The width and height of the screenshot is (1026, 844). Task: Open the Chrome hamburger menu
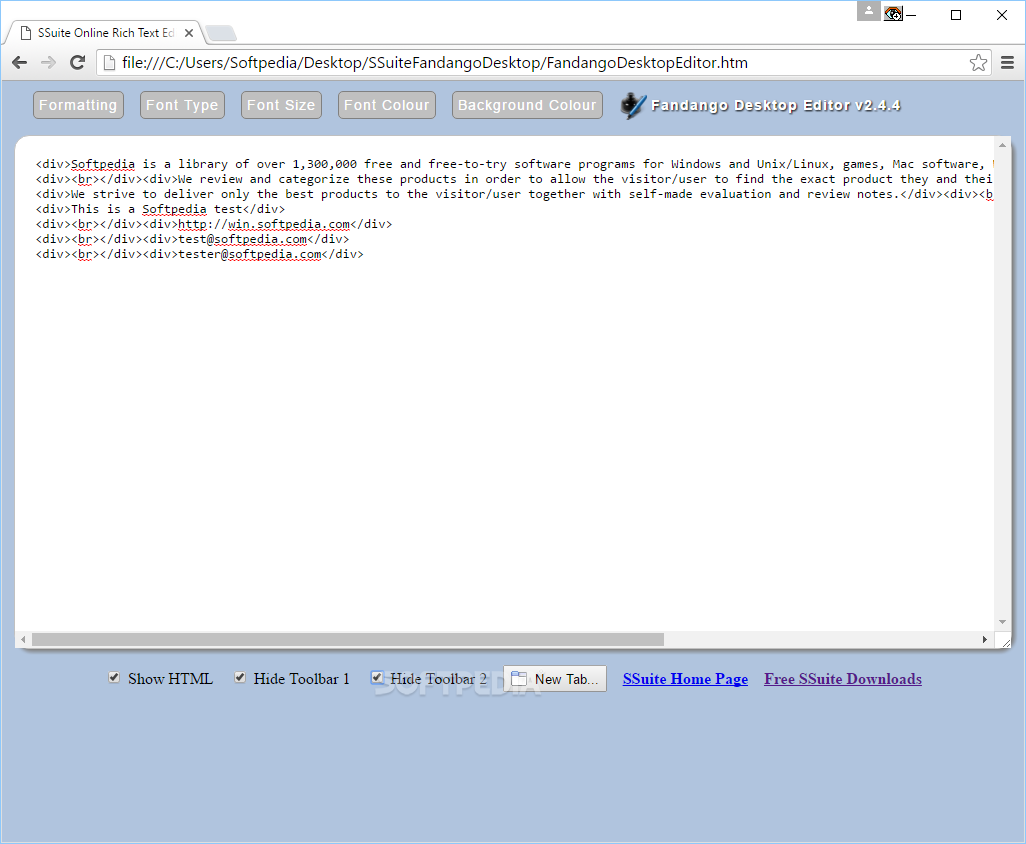(1008, 63)
